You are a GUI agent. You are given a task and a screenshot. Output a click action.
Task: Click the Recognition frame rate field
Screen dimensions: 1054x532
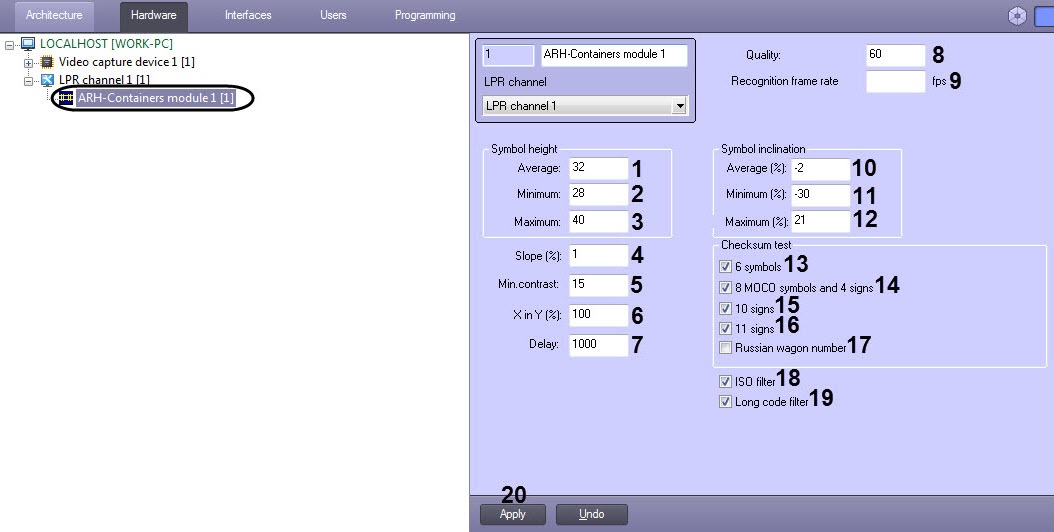(895, 81)
